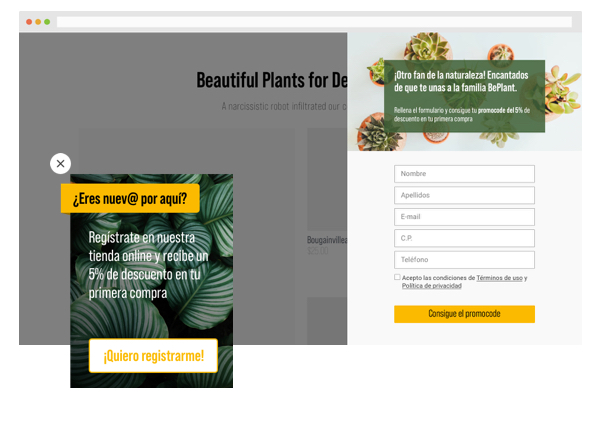The width and height of the screenshot is (600, 421).
Task: Click the green browser window dot
Action: pyautogui.click(x=47, y=21)
